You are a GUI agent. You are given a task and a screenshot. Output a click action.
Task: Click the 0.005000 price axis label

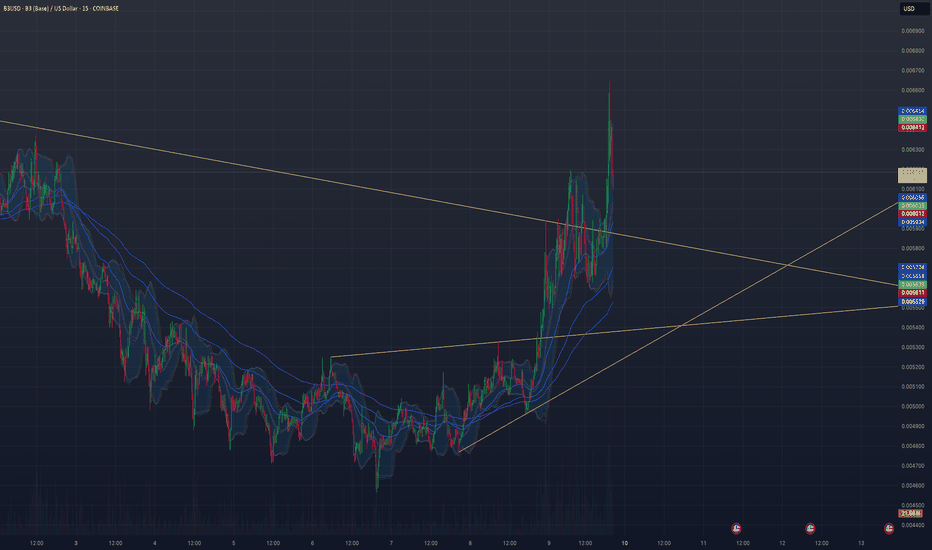912,407
